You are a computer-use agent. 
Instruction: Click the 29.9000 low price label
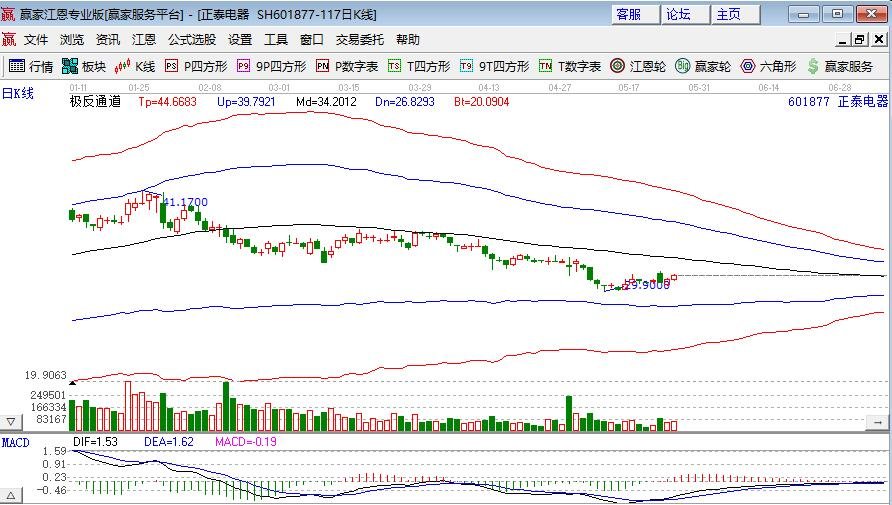646,285
